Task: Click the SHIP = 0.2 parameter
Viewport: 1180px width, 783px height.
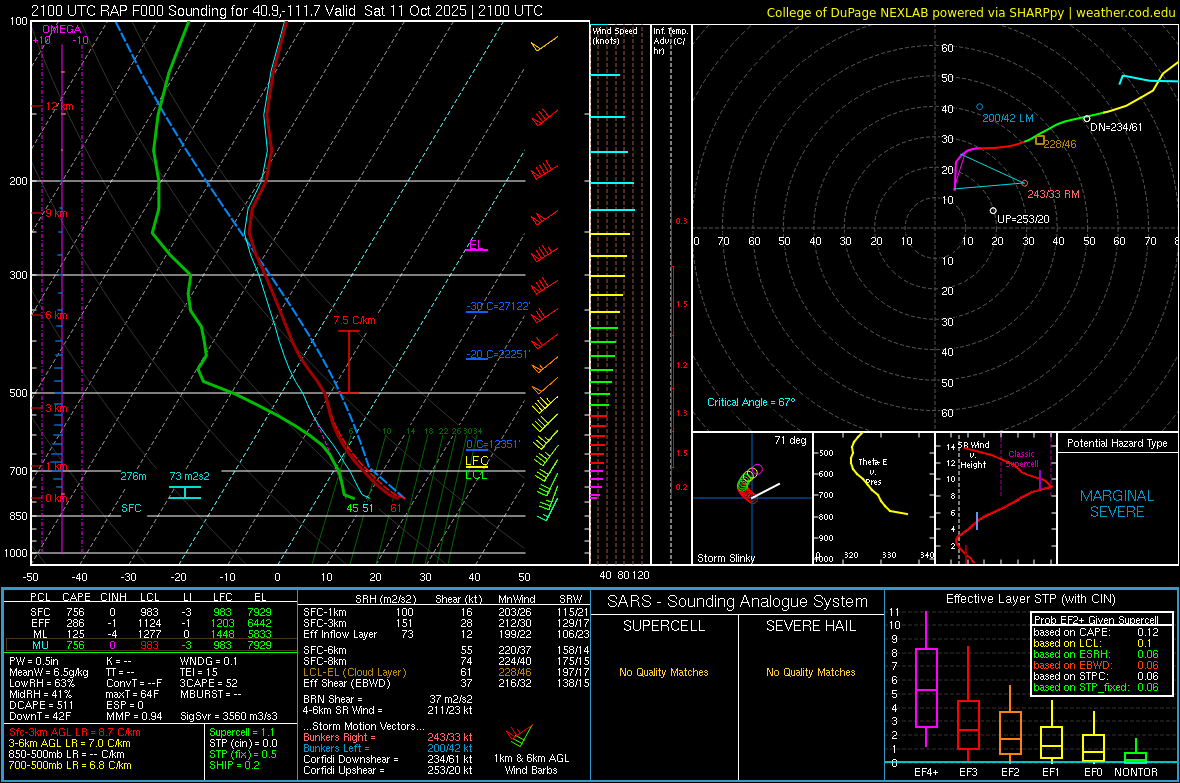Action: pos(234,765)
